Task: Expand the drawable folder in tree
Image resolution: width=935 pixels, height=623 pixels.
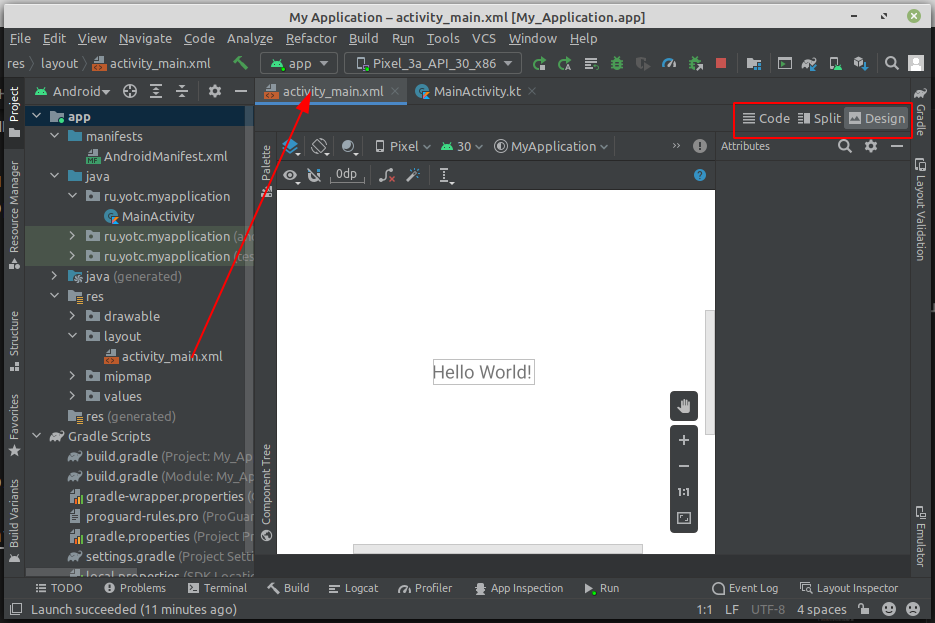Action: pos(72,316)
